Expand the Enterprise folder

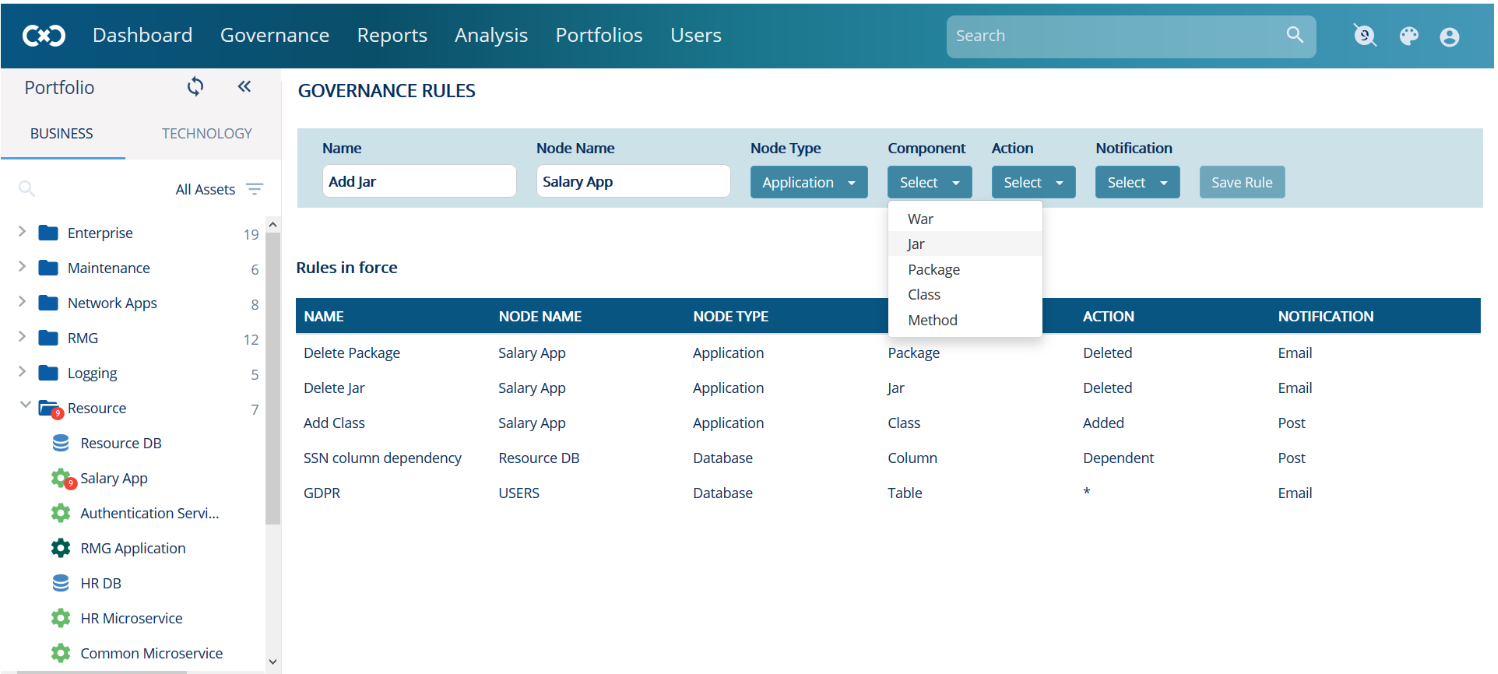coord(22,232)
